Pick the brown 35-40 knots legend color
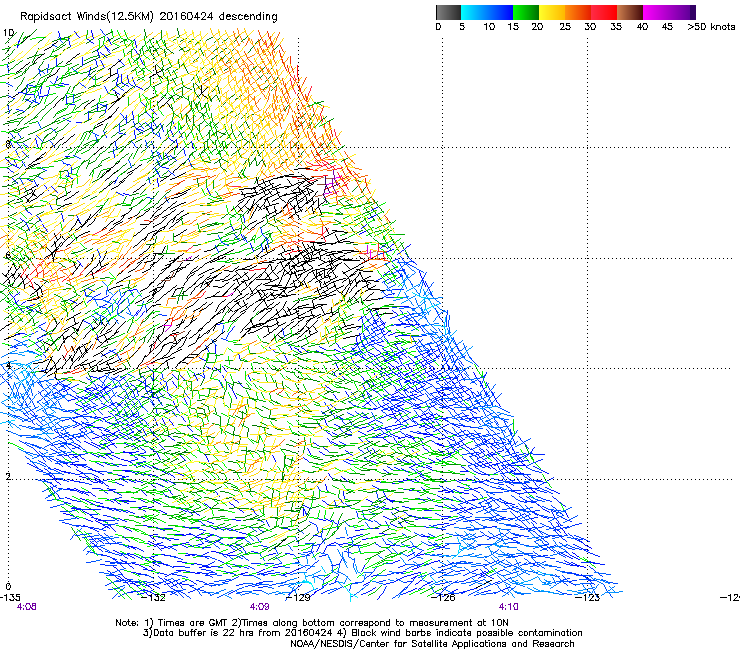 pyautogui.click(x=630, y=12)
